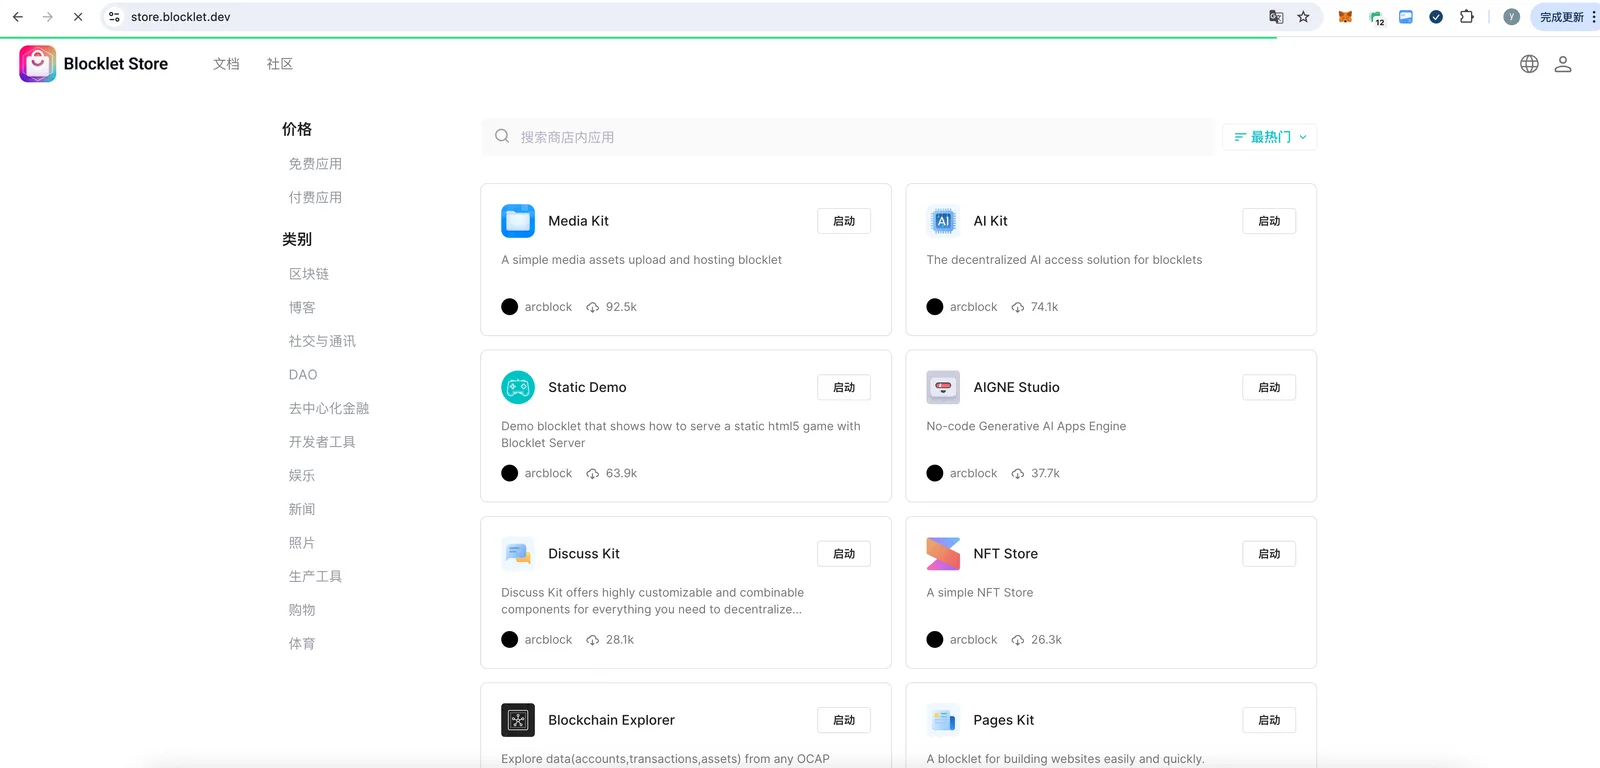The image size is (1600, 768).
Task: Launch AIGNE Studio with 启动 button
Action: pyautogui.click(x=1269, y=388)
